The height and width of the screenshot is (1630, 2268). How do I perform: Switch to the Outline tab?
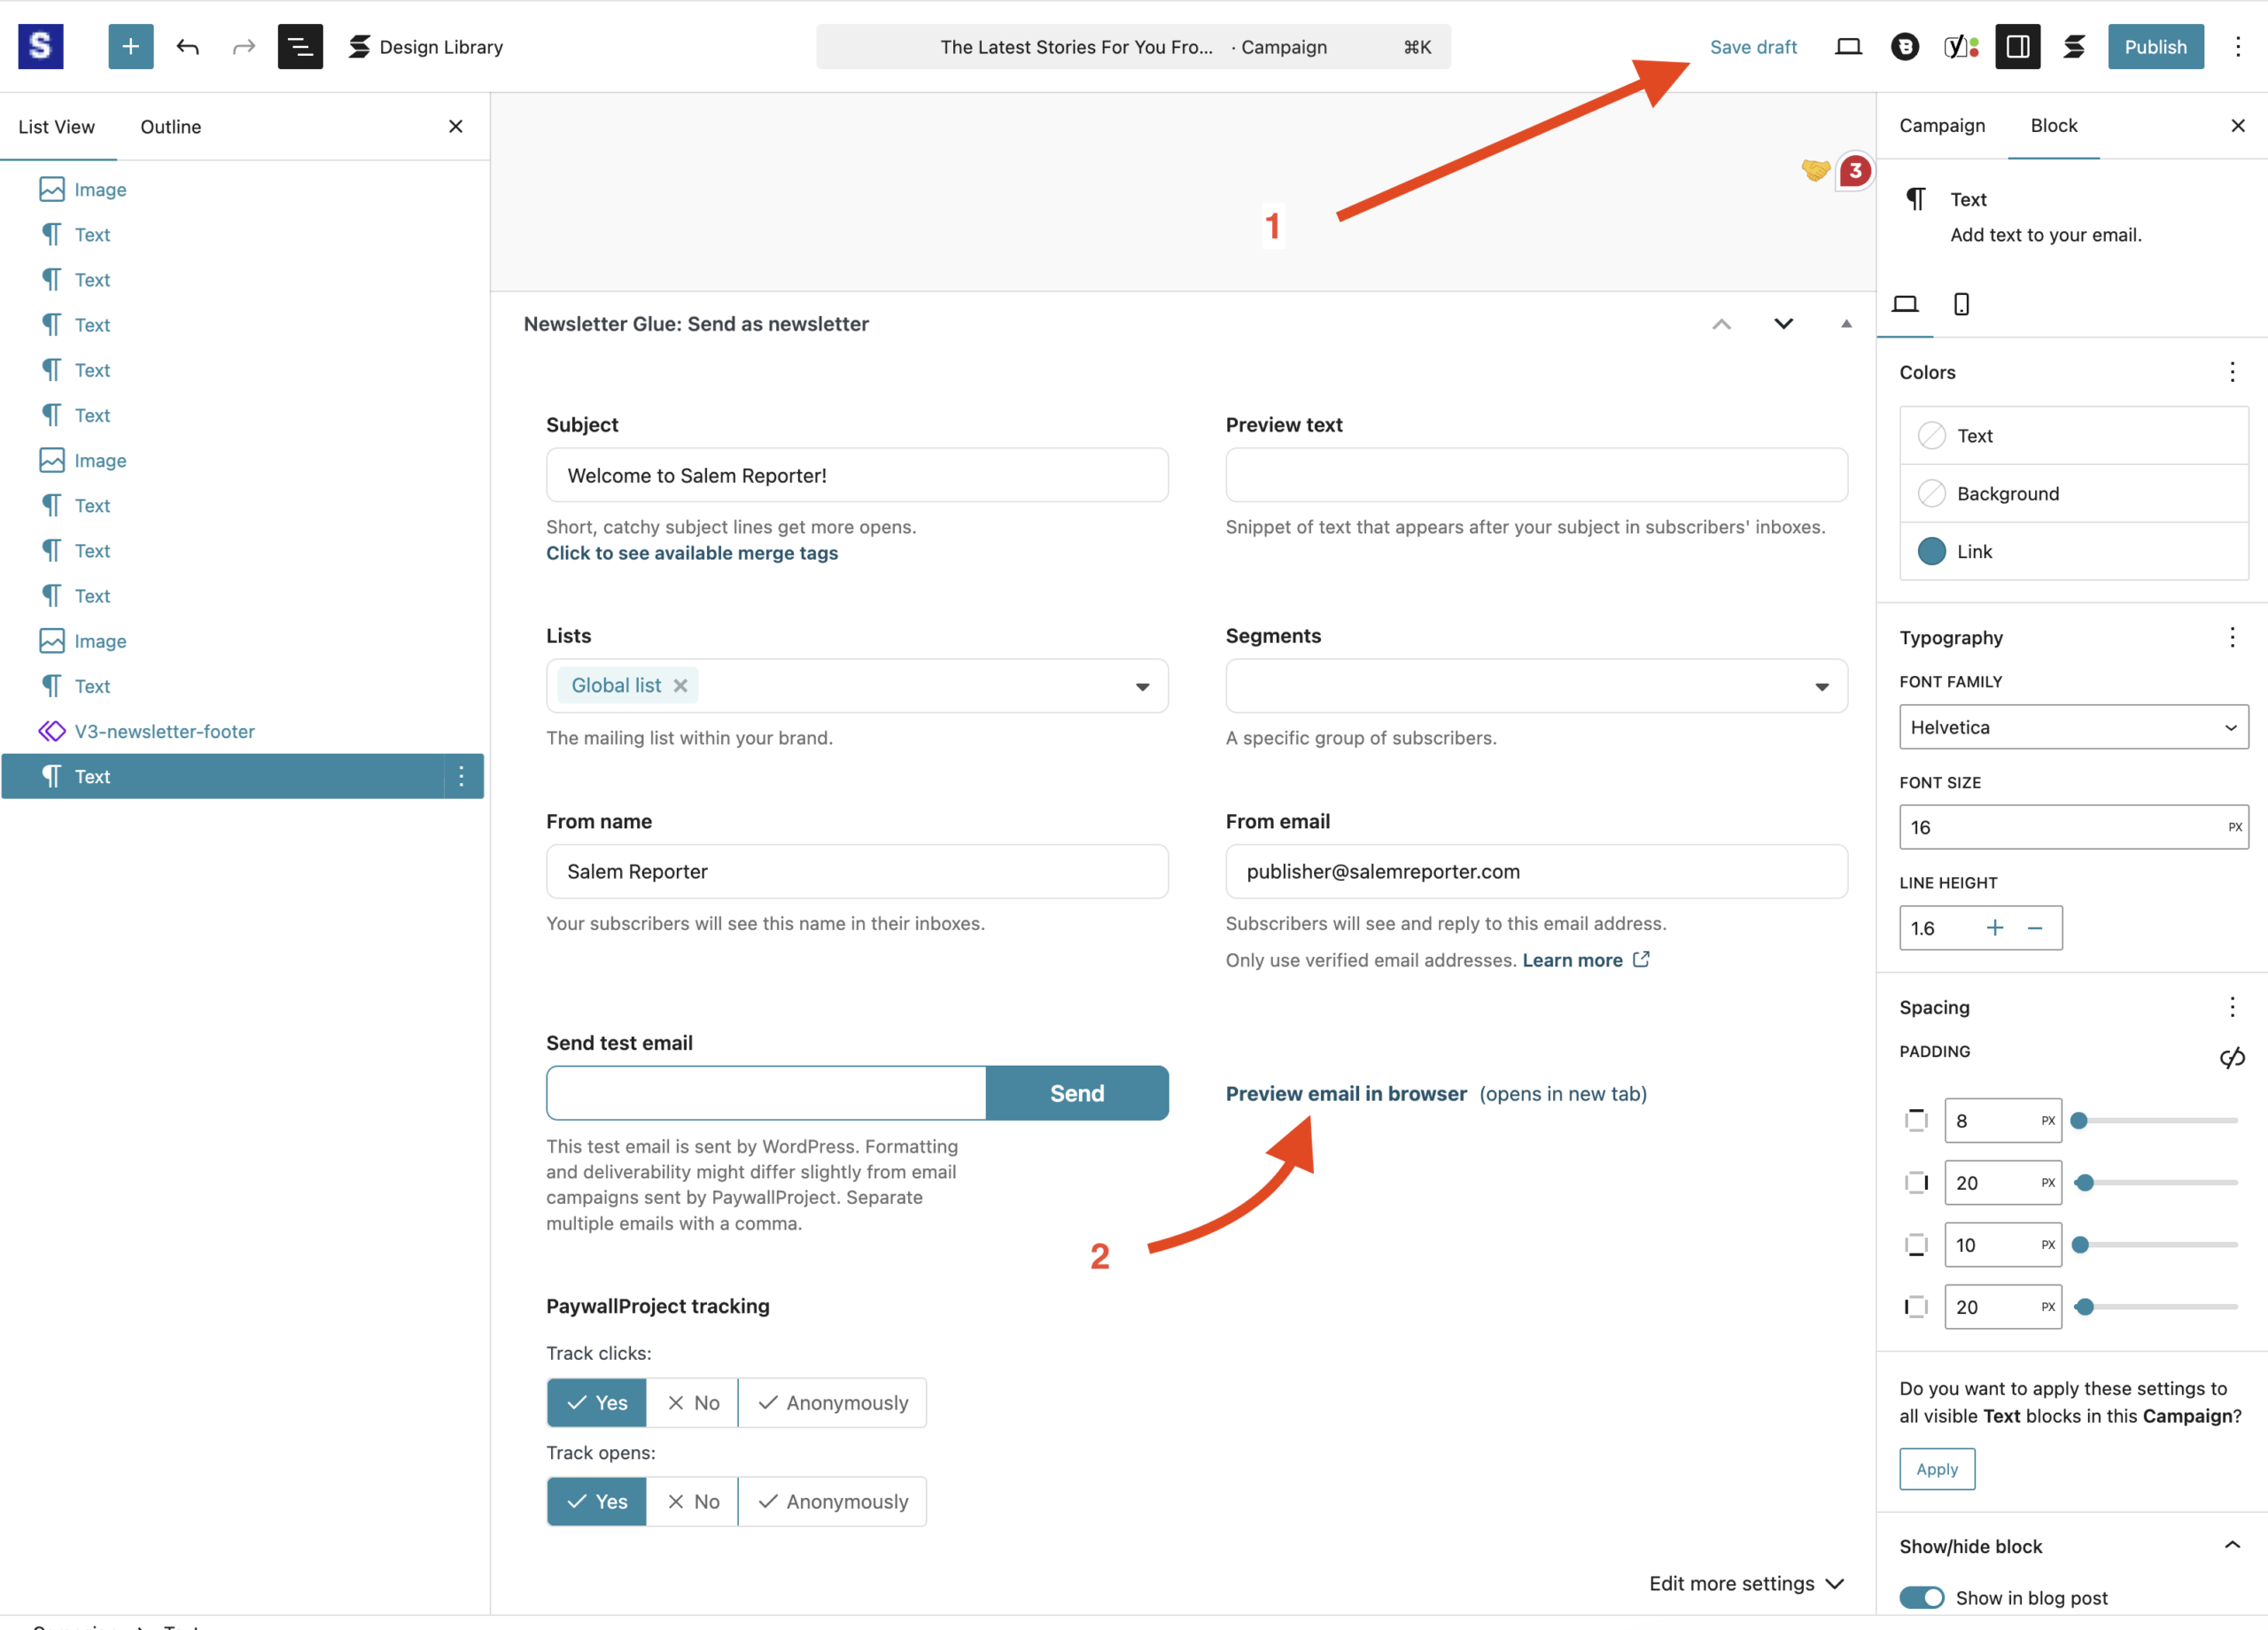(171, 126)
